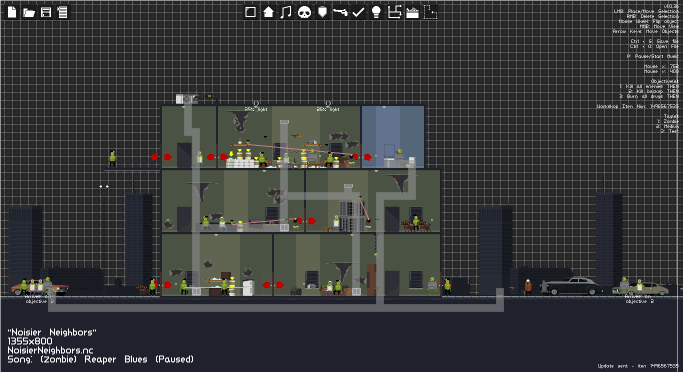Select the skull enemies tool
683x372 pixels.
(304, 12)
